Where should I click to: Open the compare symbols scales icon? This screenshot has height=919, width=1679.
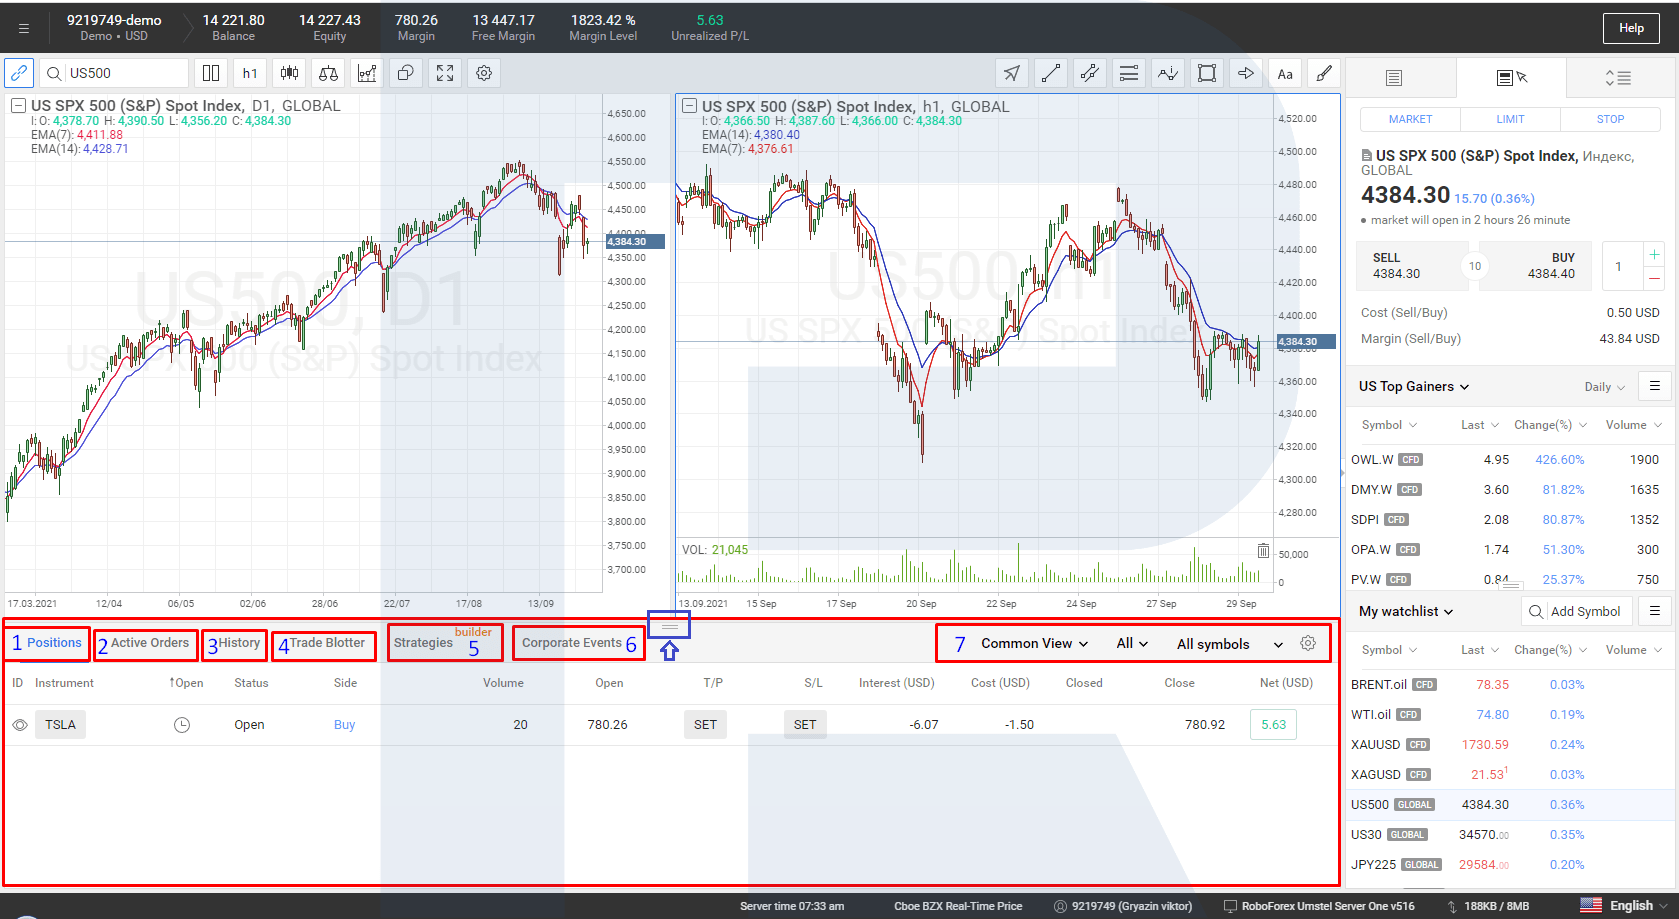point(328,73)
